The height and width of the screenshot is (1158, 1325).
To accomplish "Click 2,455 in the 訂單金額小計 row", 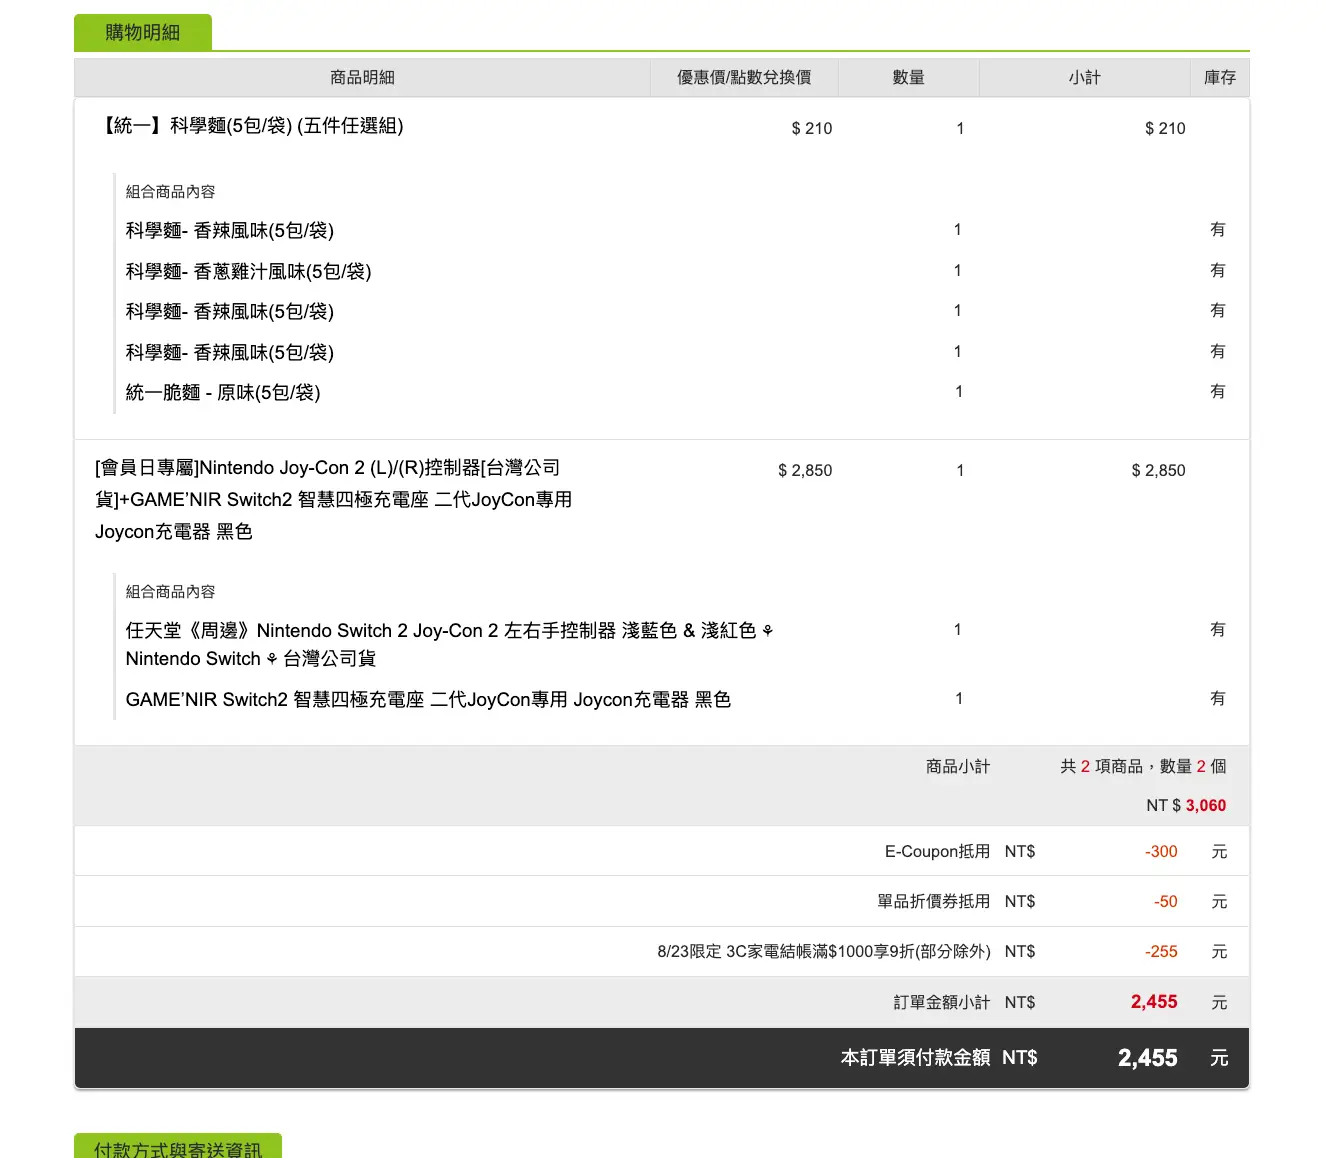I will [1154, 1002].
